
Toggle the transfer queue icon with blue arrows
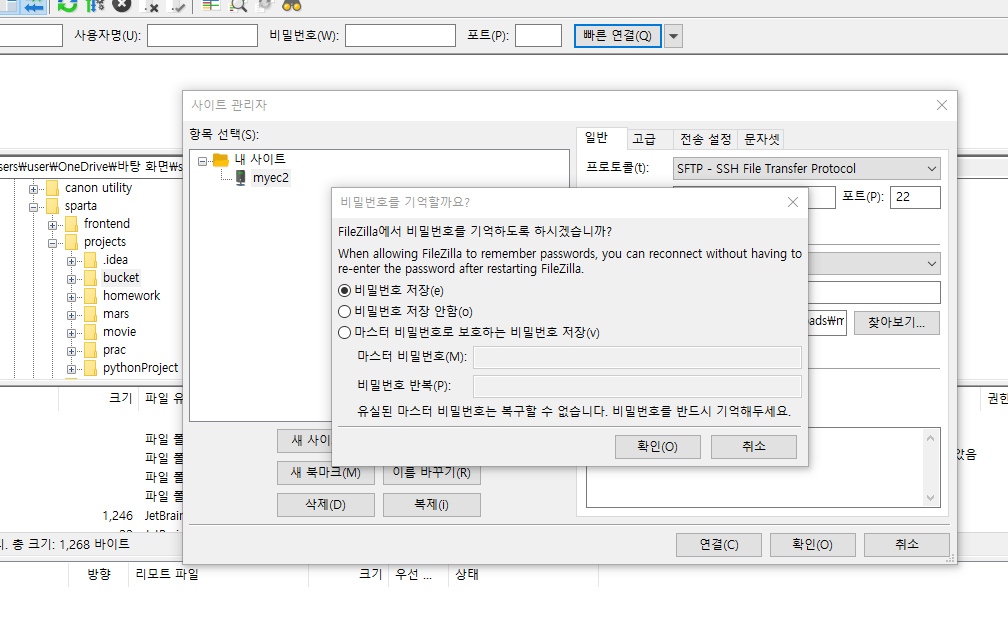point(33,5)
